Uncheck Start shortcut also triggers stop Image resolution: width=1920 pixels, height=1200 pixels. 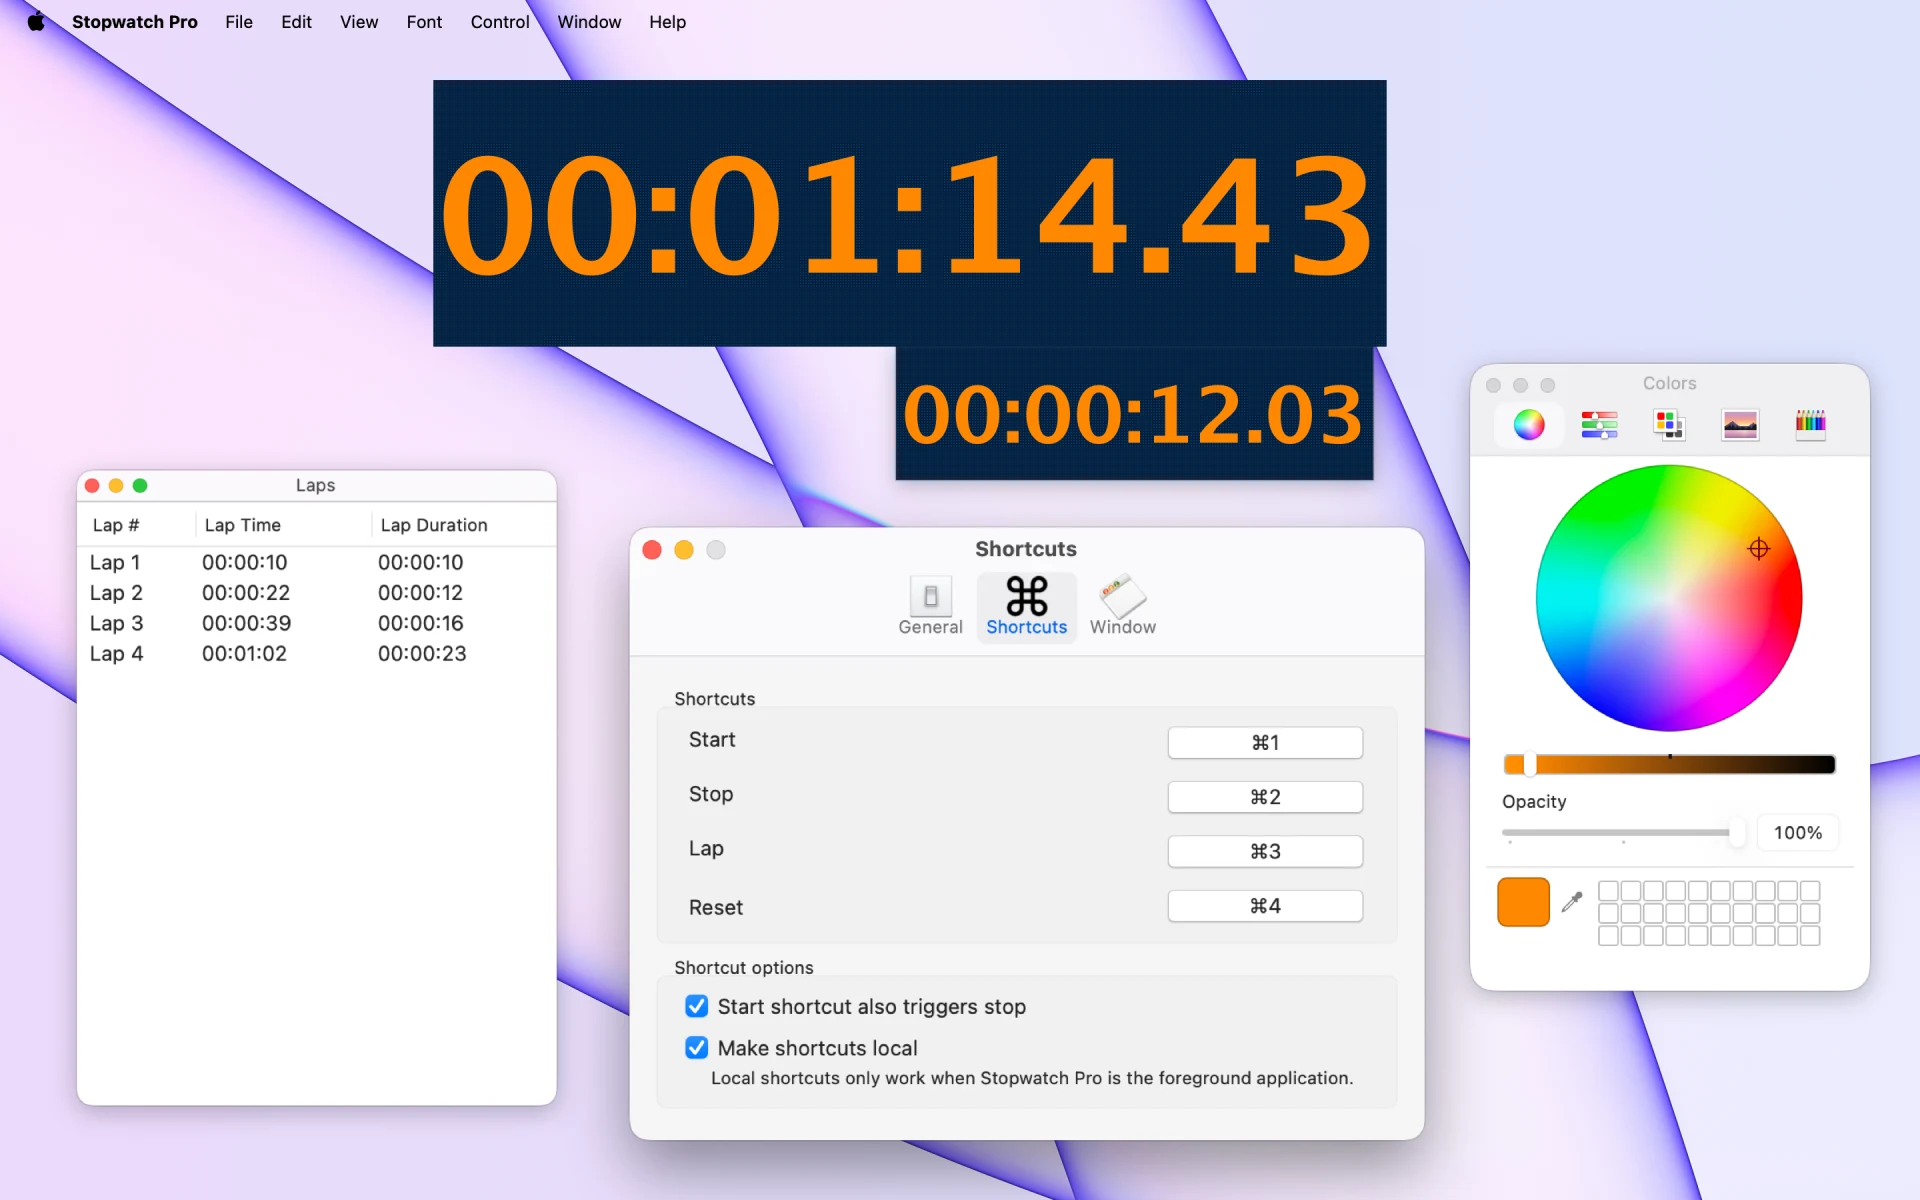[x=697, y=1006]
